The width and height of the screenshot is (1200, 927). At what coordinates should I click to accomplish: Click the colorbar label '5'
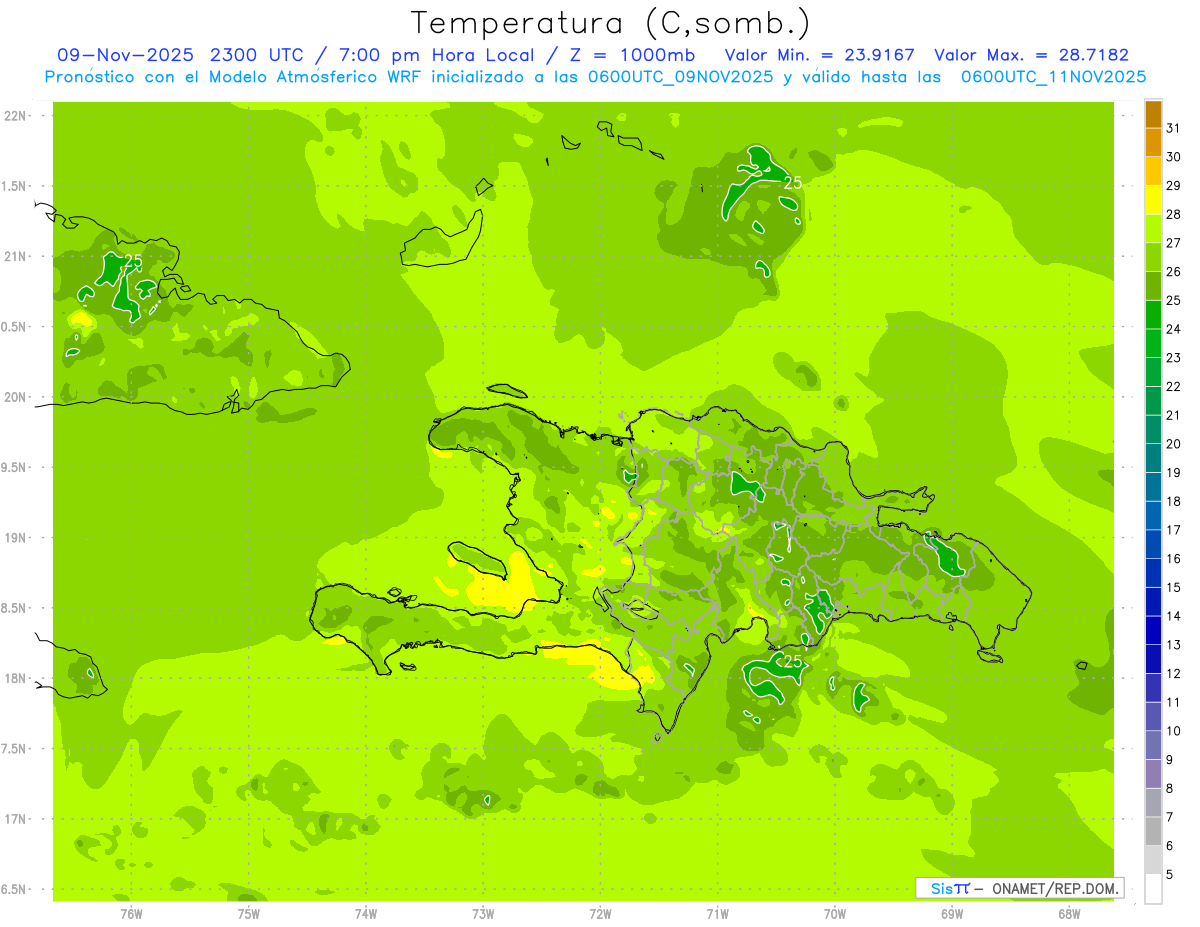point(1170,875)
